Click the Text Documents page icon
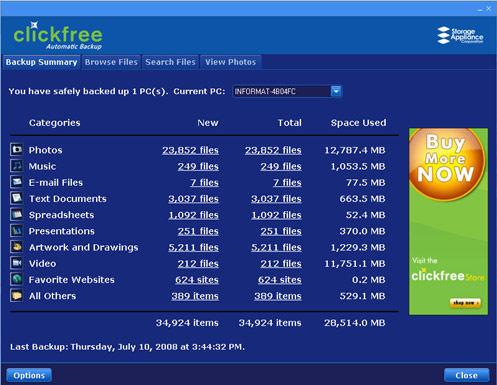 17,198
